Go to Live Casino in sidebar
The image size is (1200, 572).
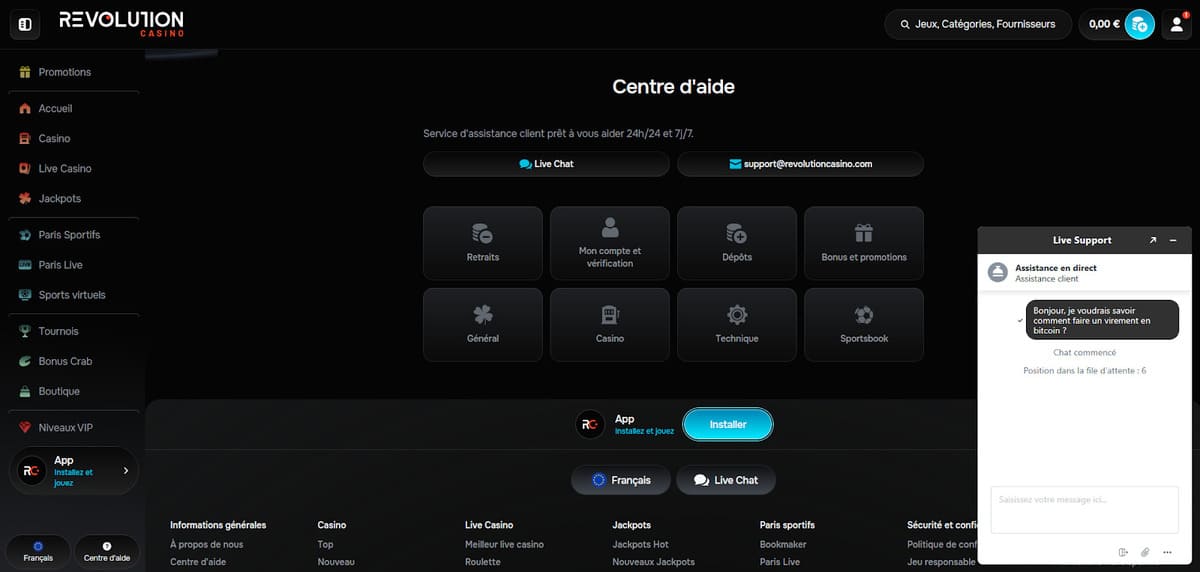tap(64, 169)
